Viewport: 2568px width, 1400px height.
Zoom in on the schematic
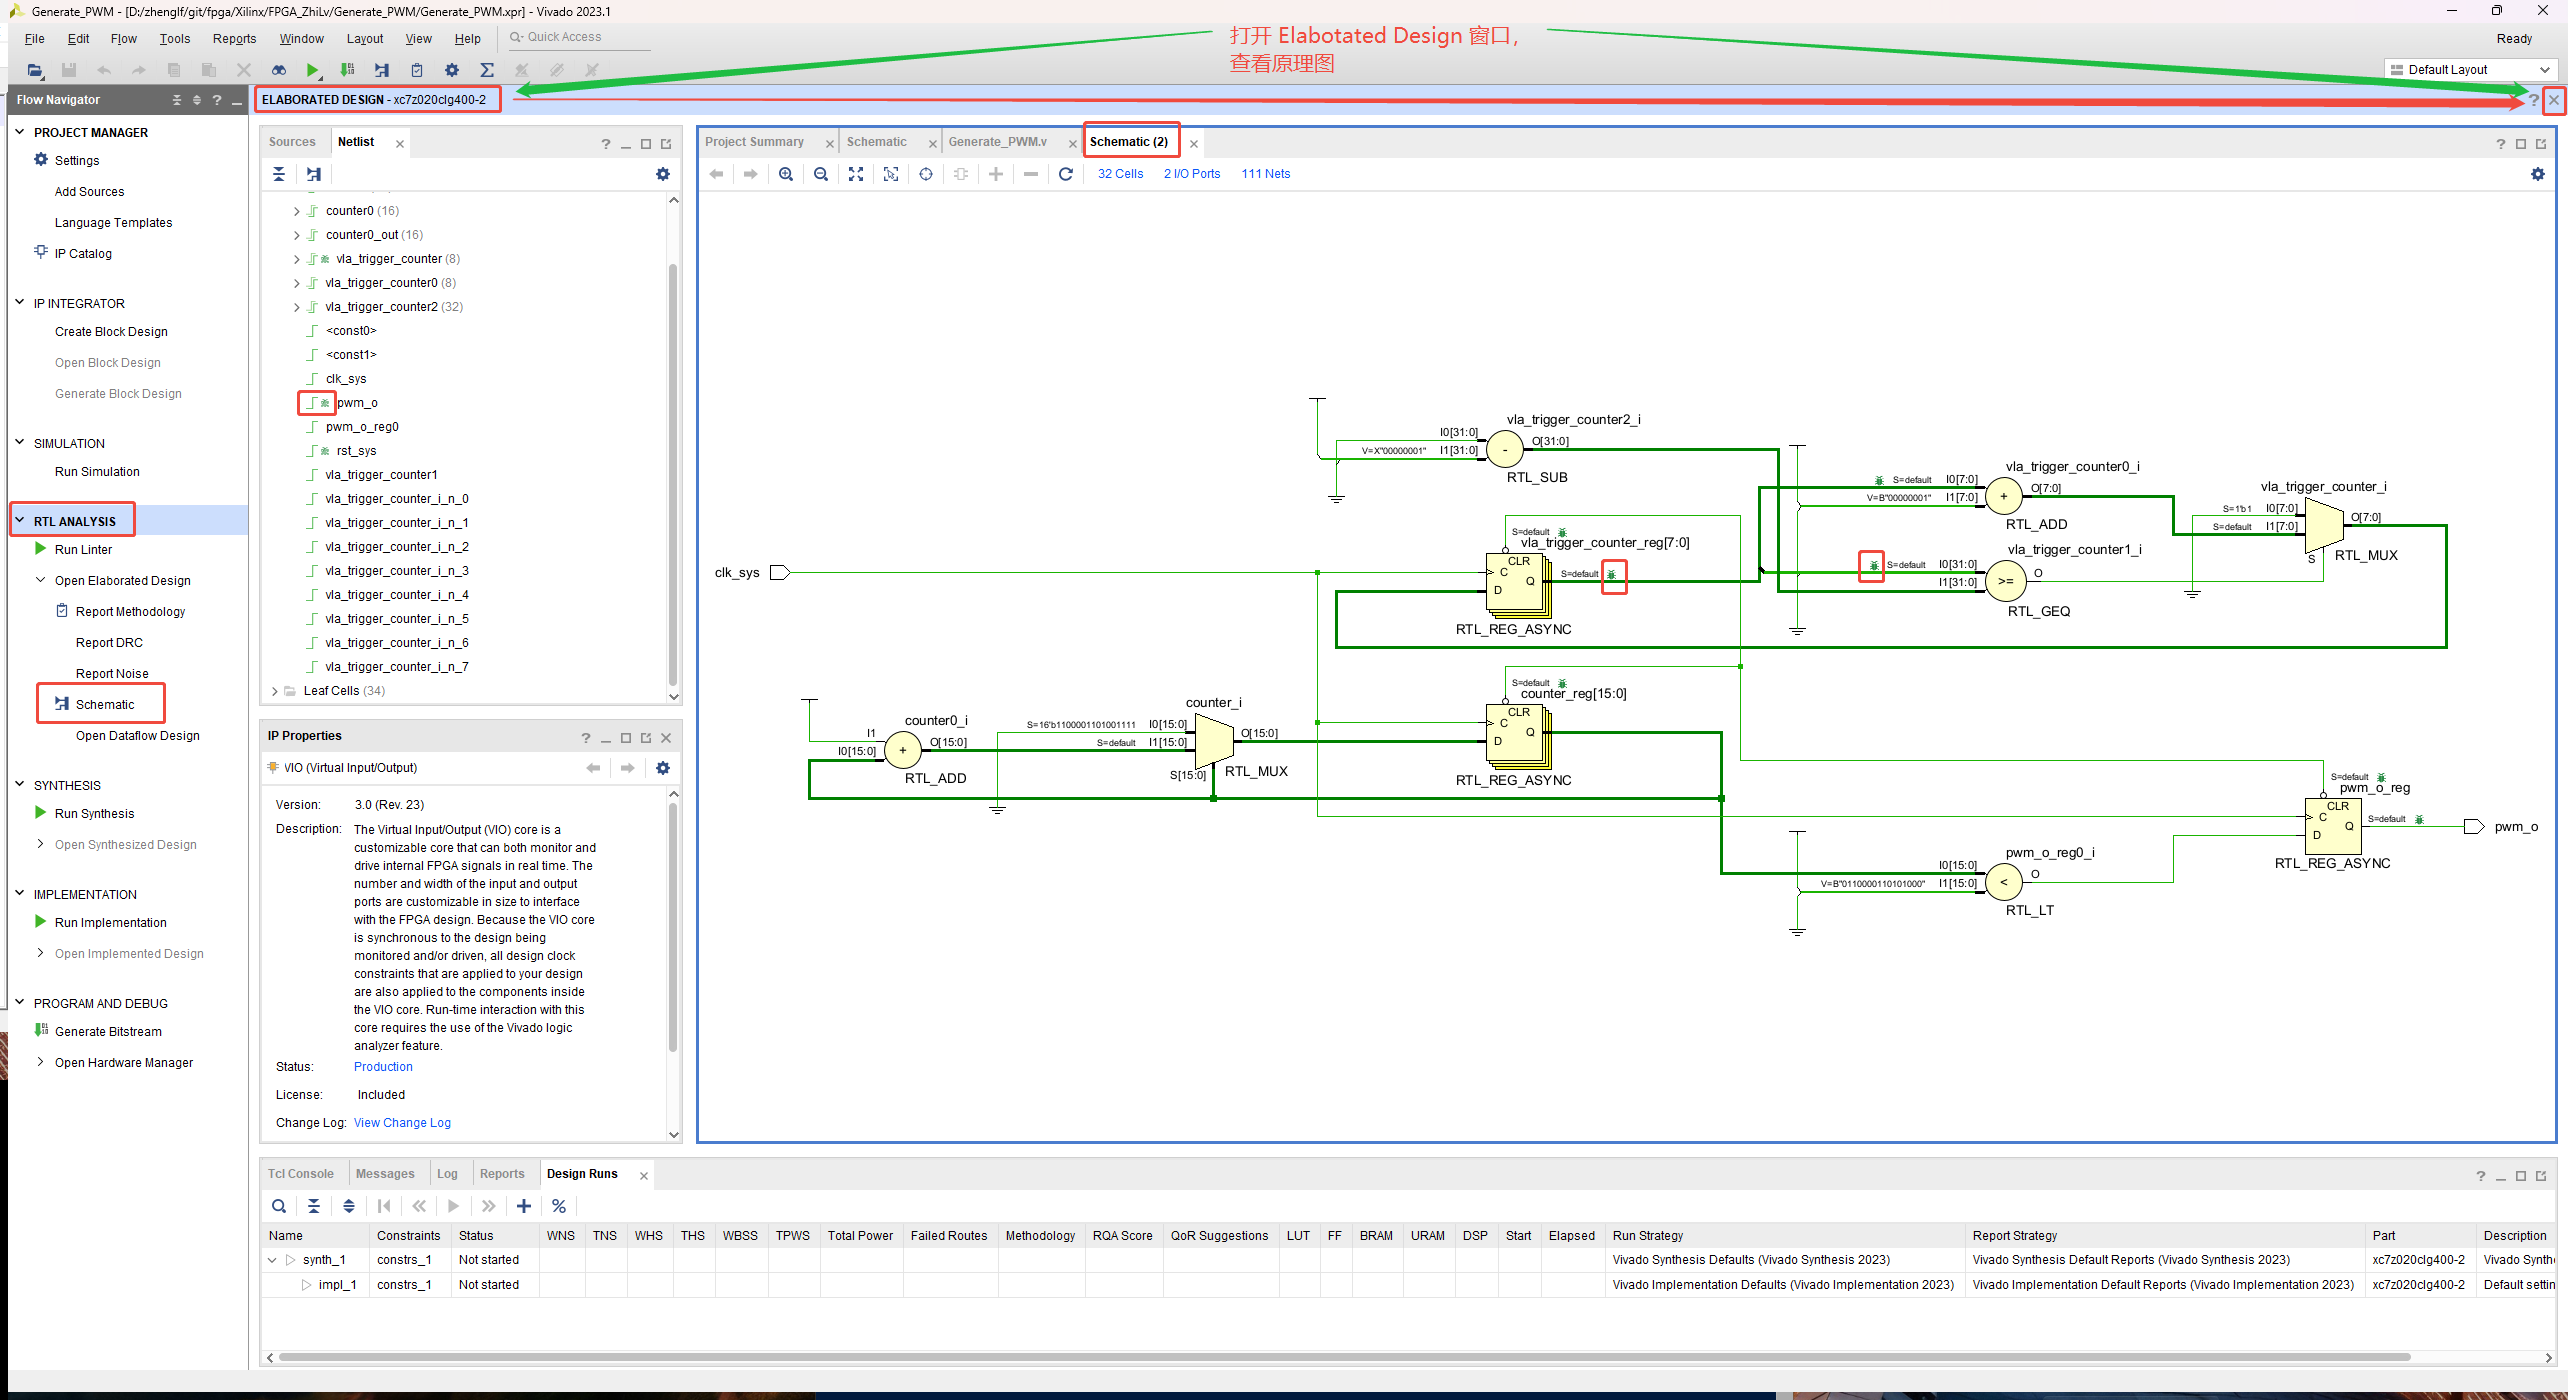click(x=786, y=174)
